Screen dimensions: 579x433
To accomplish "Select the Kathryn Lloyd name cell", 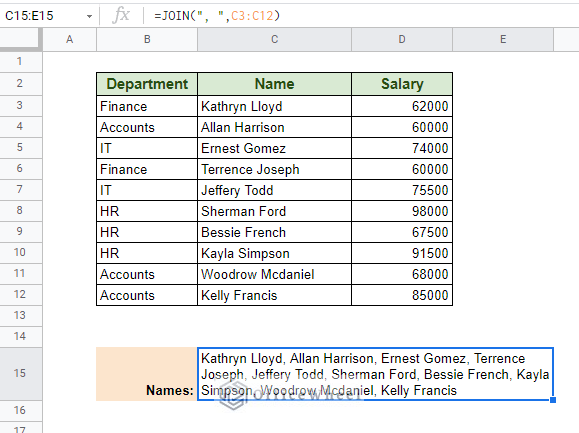I will (274, 106).
